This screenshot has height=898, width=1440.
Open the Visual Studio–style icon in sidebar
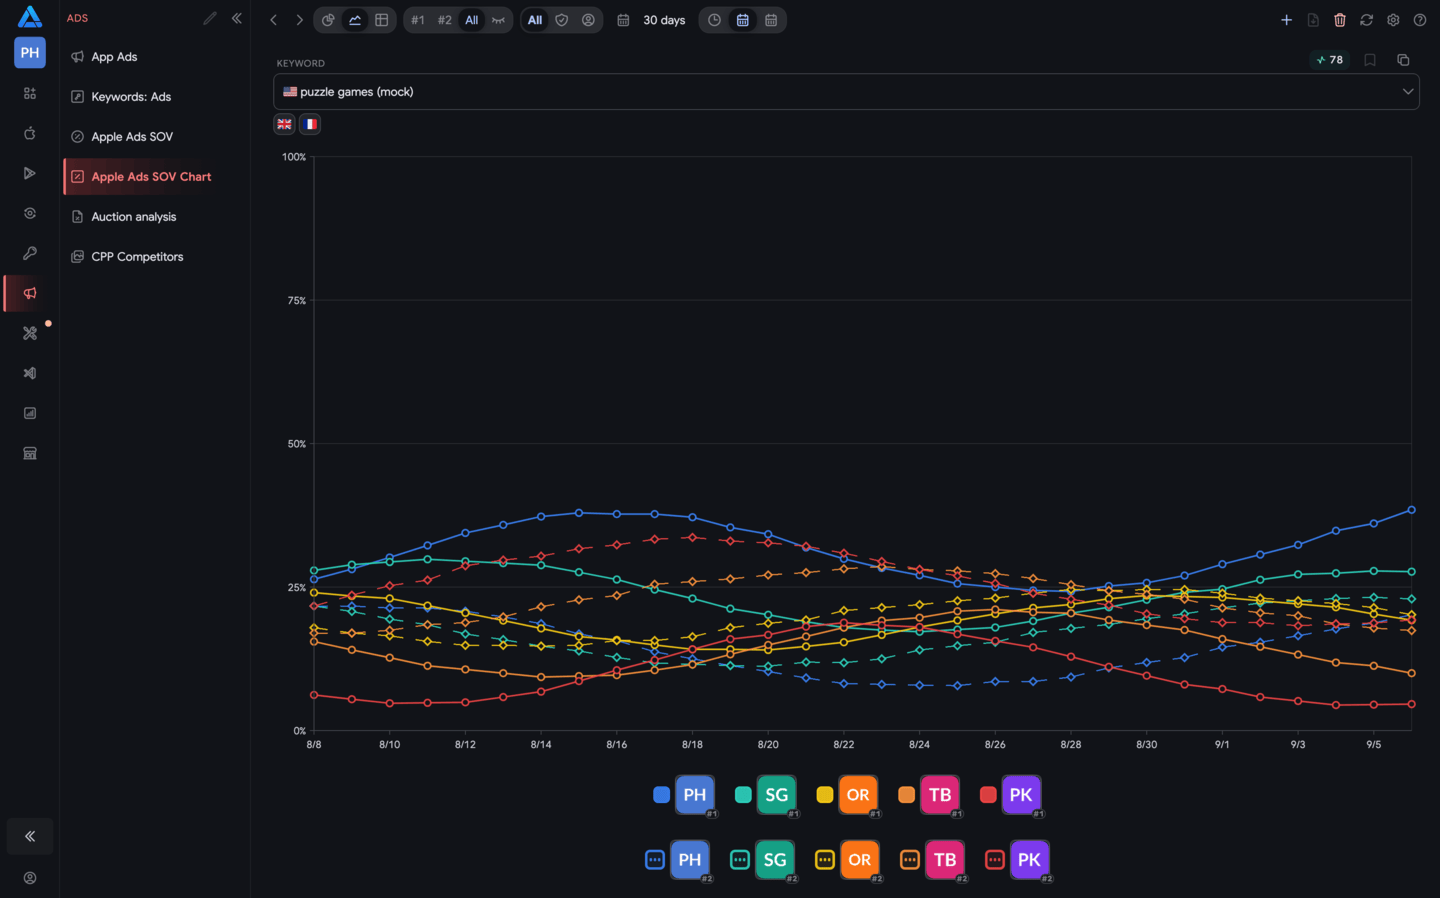[x=30, y=373]
